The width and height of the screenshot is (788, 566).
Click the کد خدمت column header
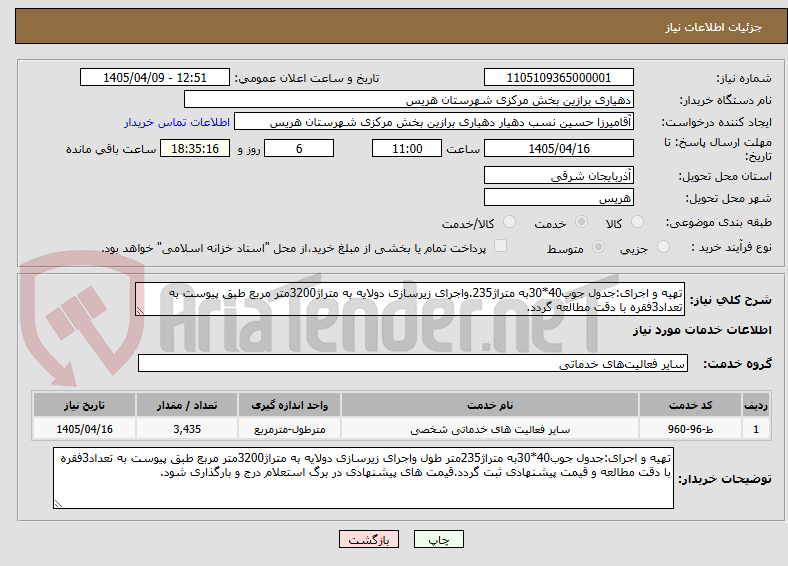tap(690, 405)
